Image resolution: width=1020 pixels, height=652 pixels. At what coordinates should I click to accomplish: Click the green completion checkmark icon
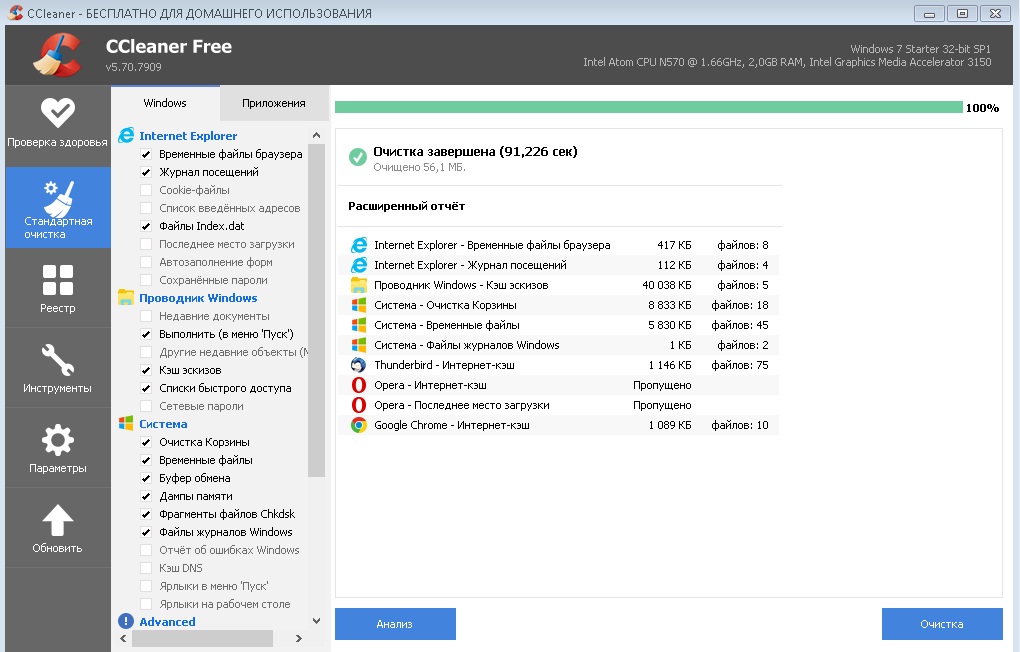[x=358, y=157]
